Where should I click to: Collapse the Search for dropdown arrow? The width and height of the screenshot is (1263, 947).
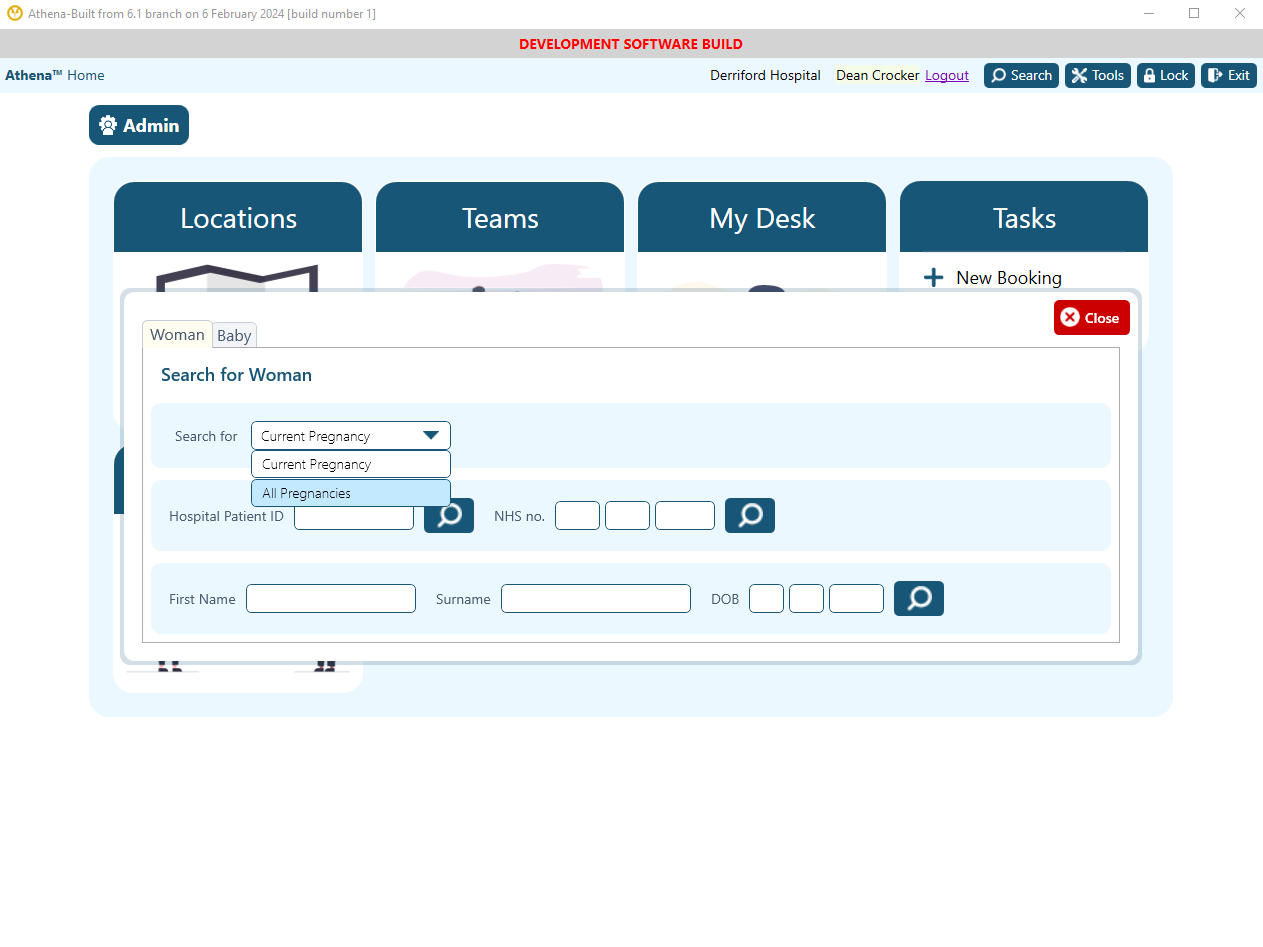coord(431,435)
